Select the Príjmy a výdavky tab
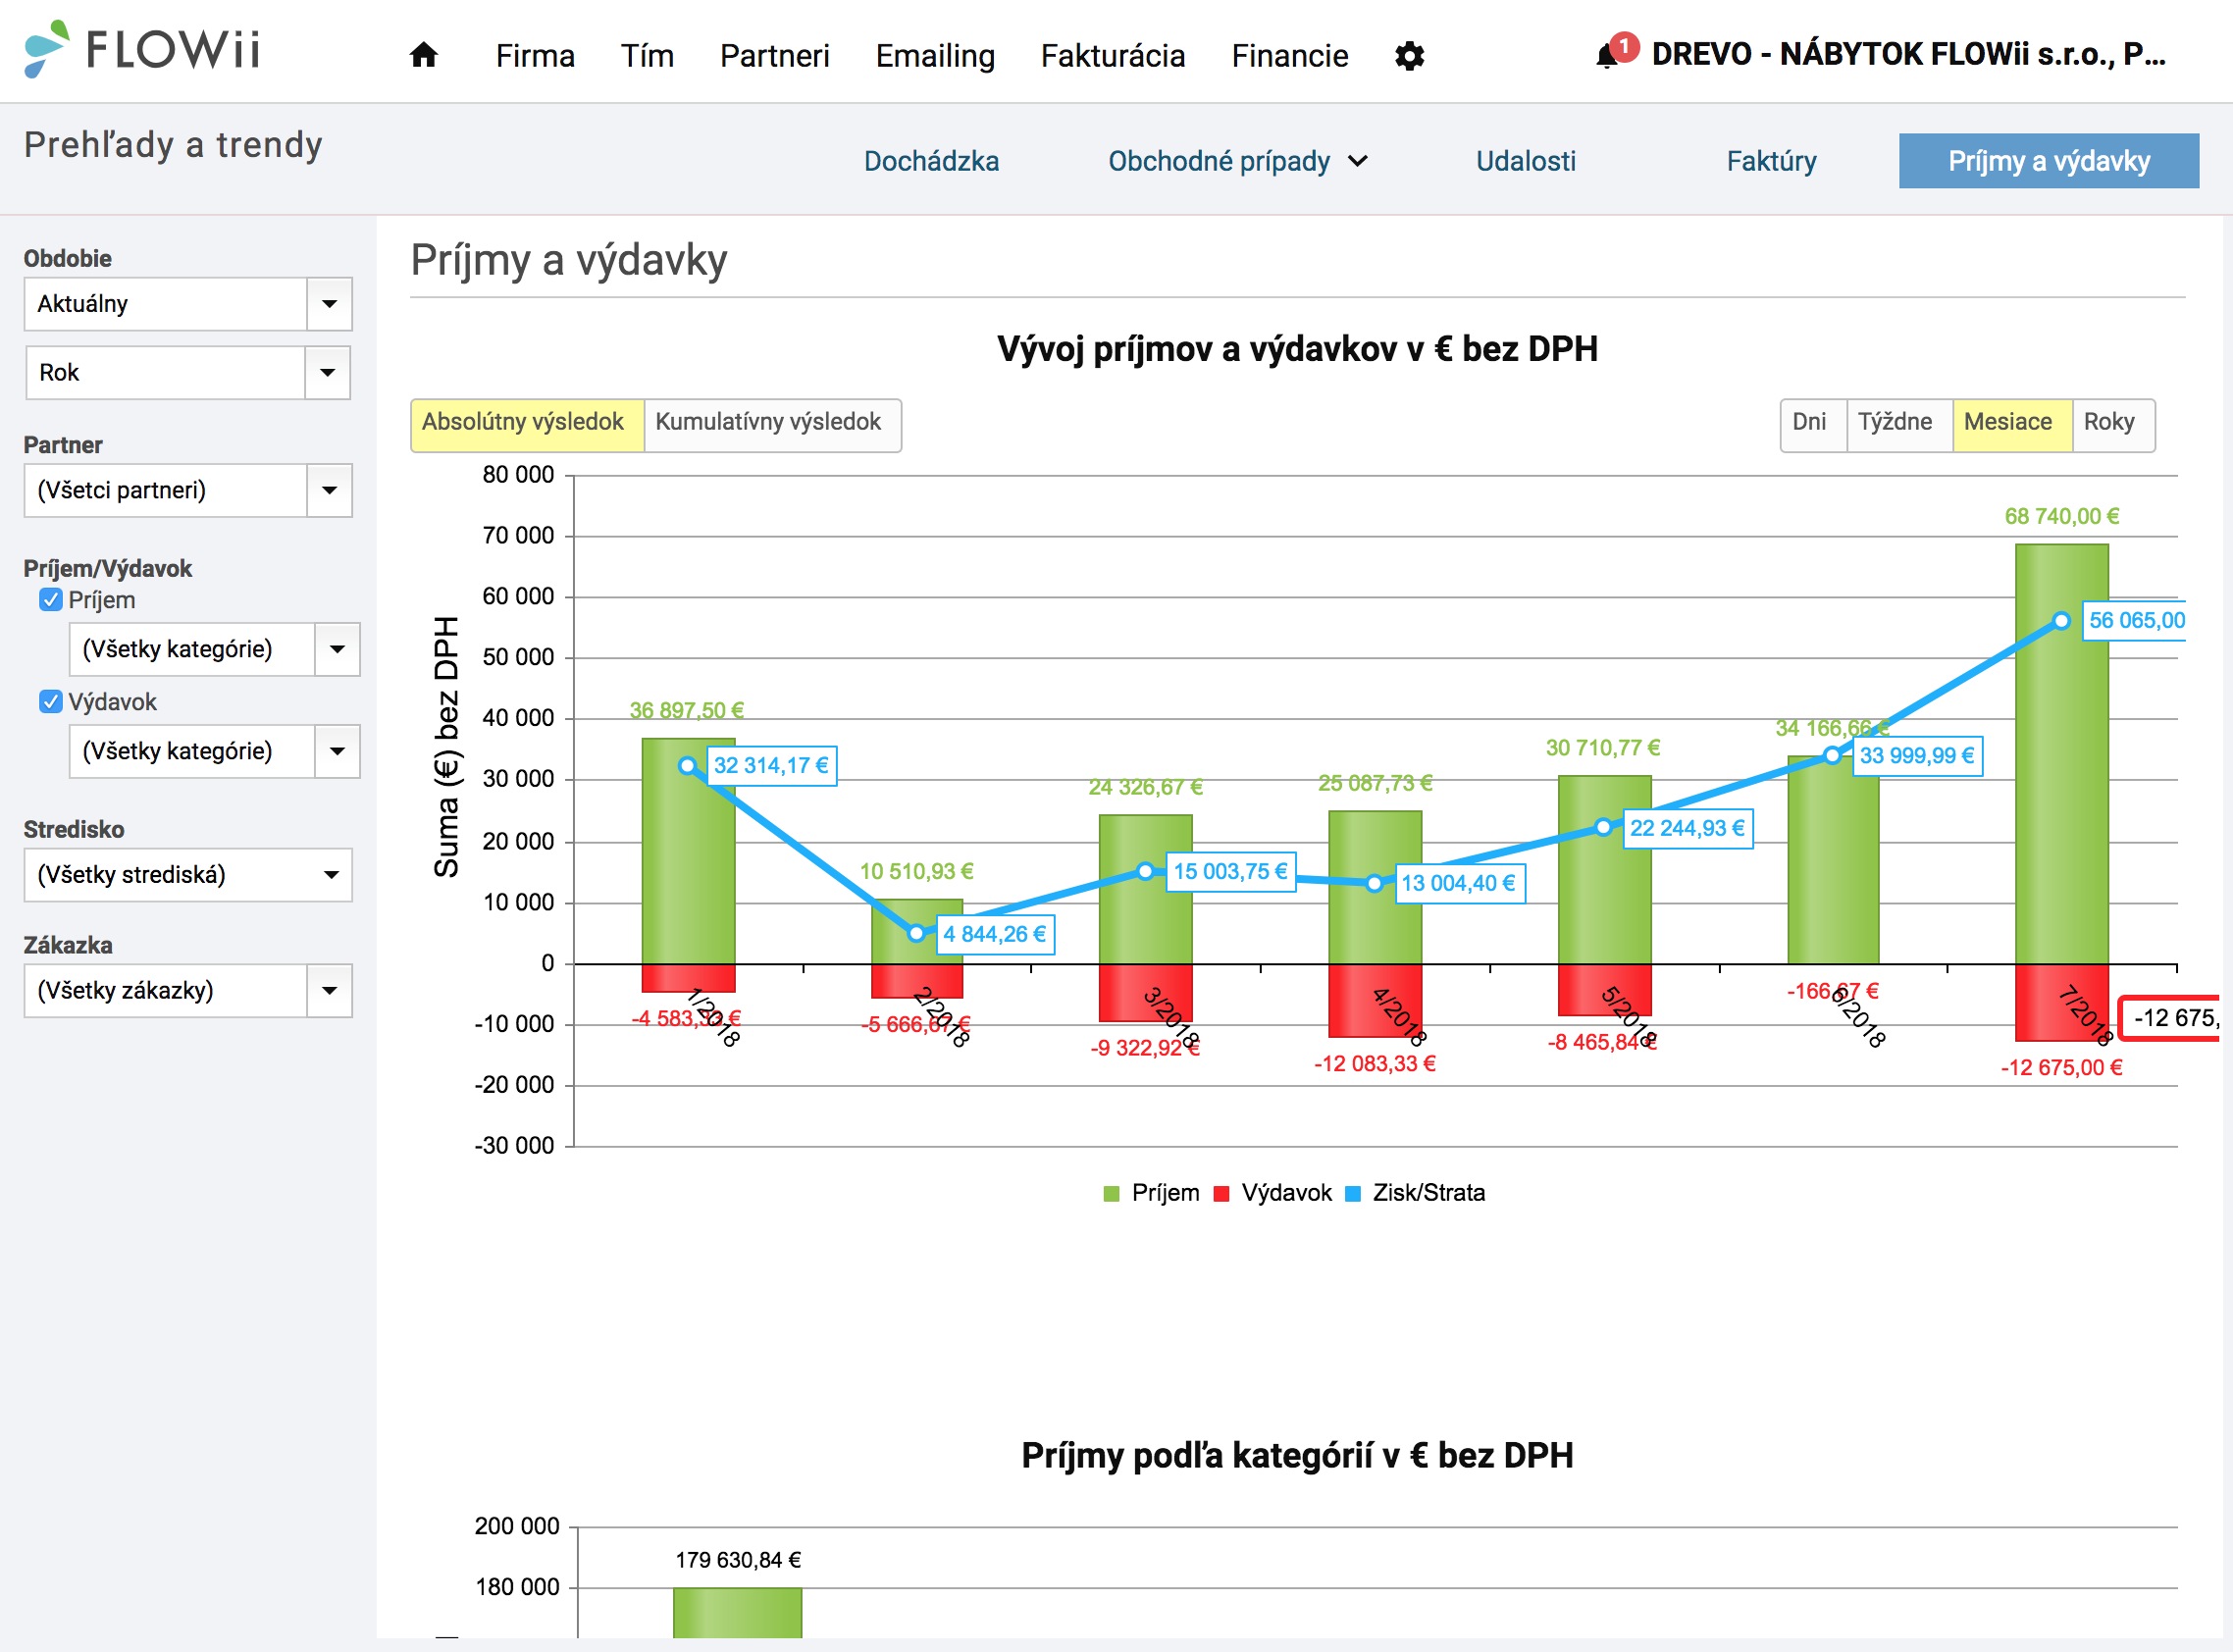 pos(2049,161)
